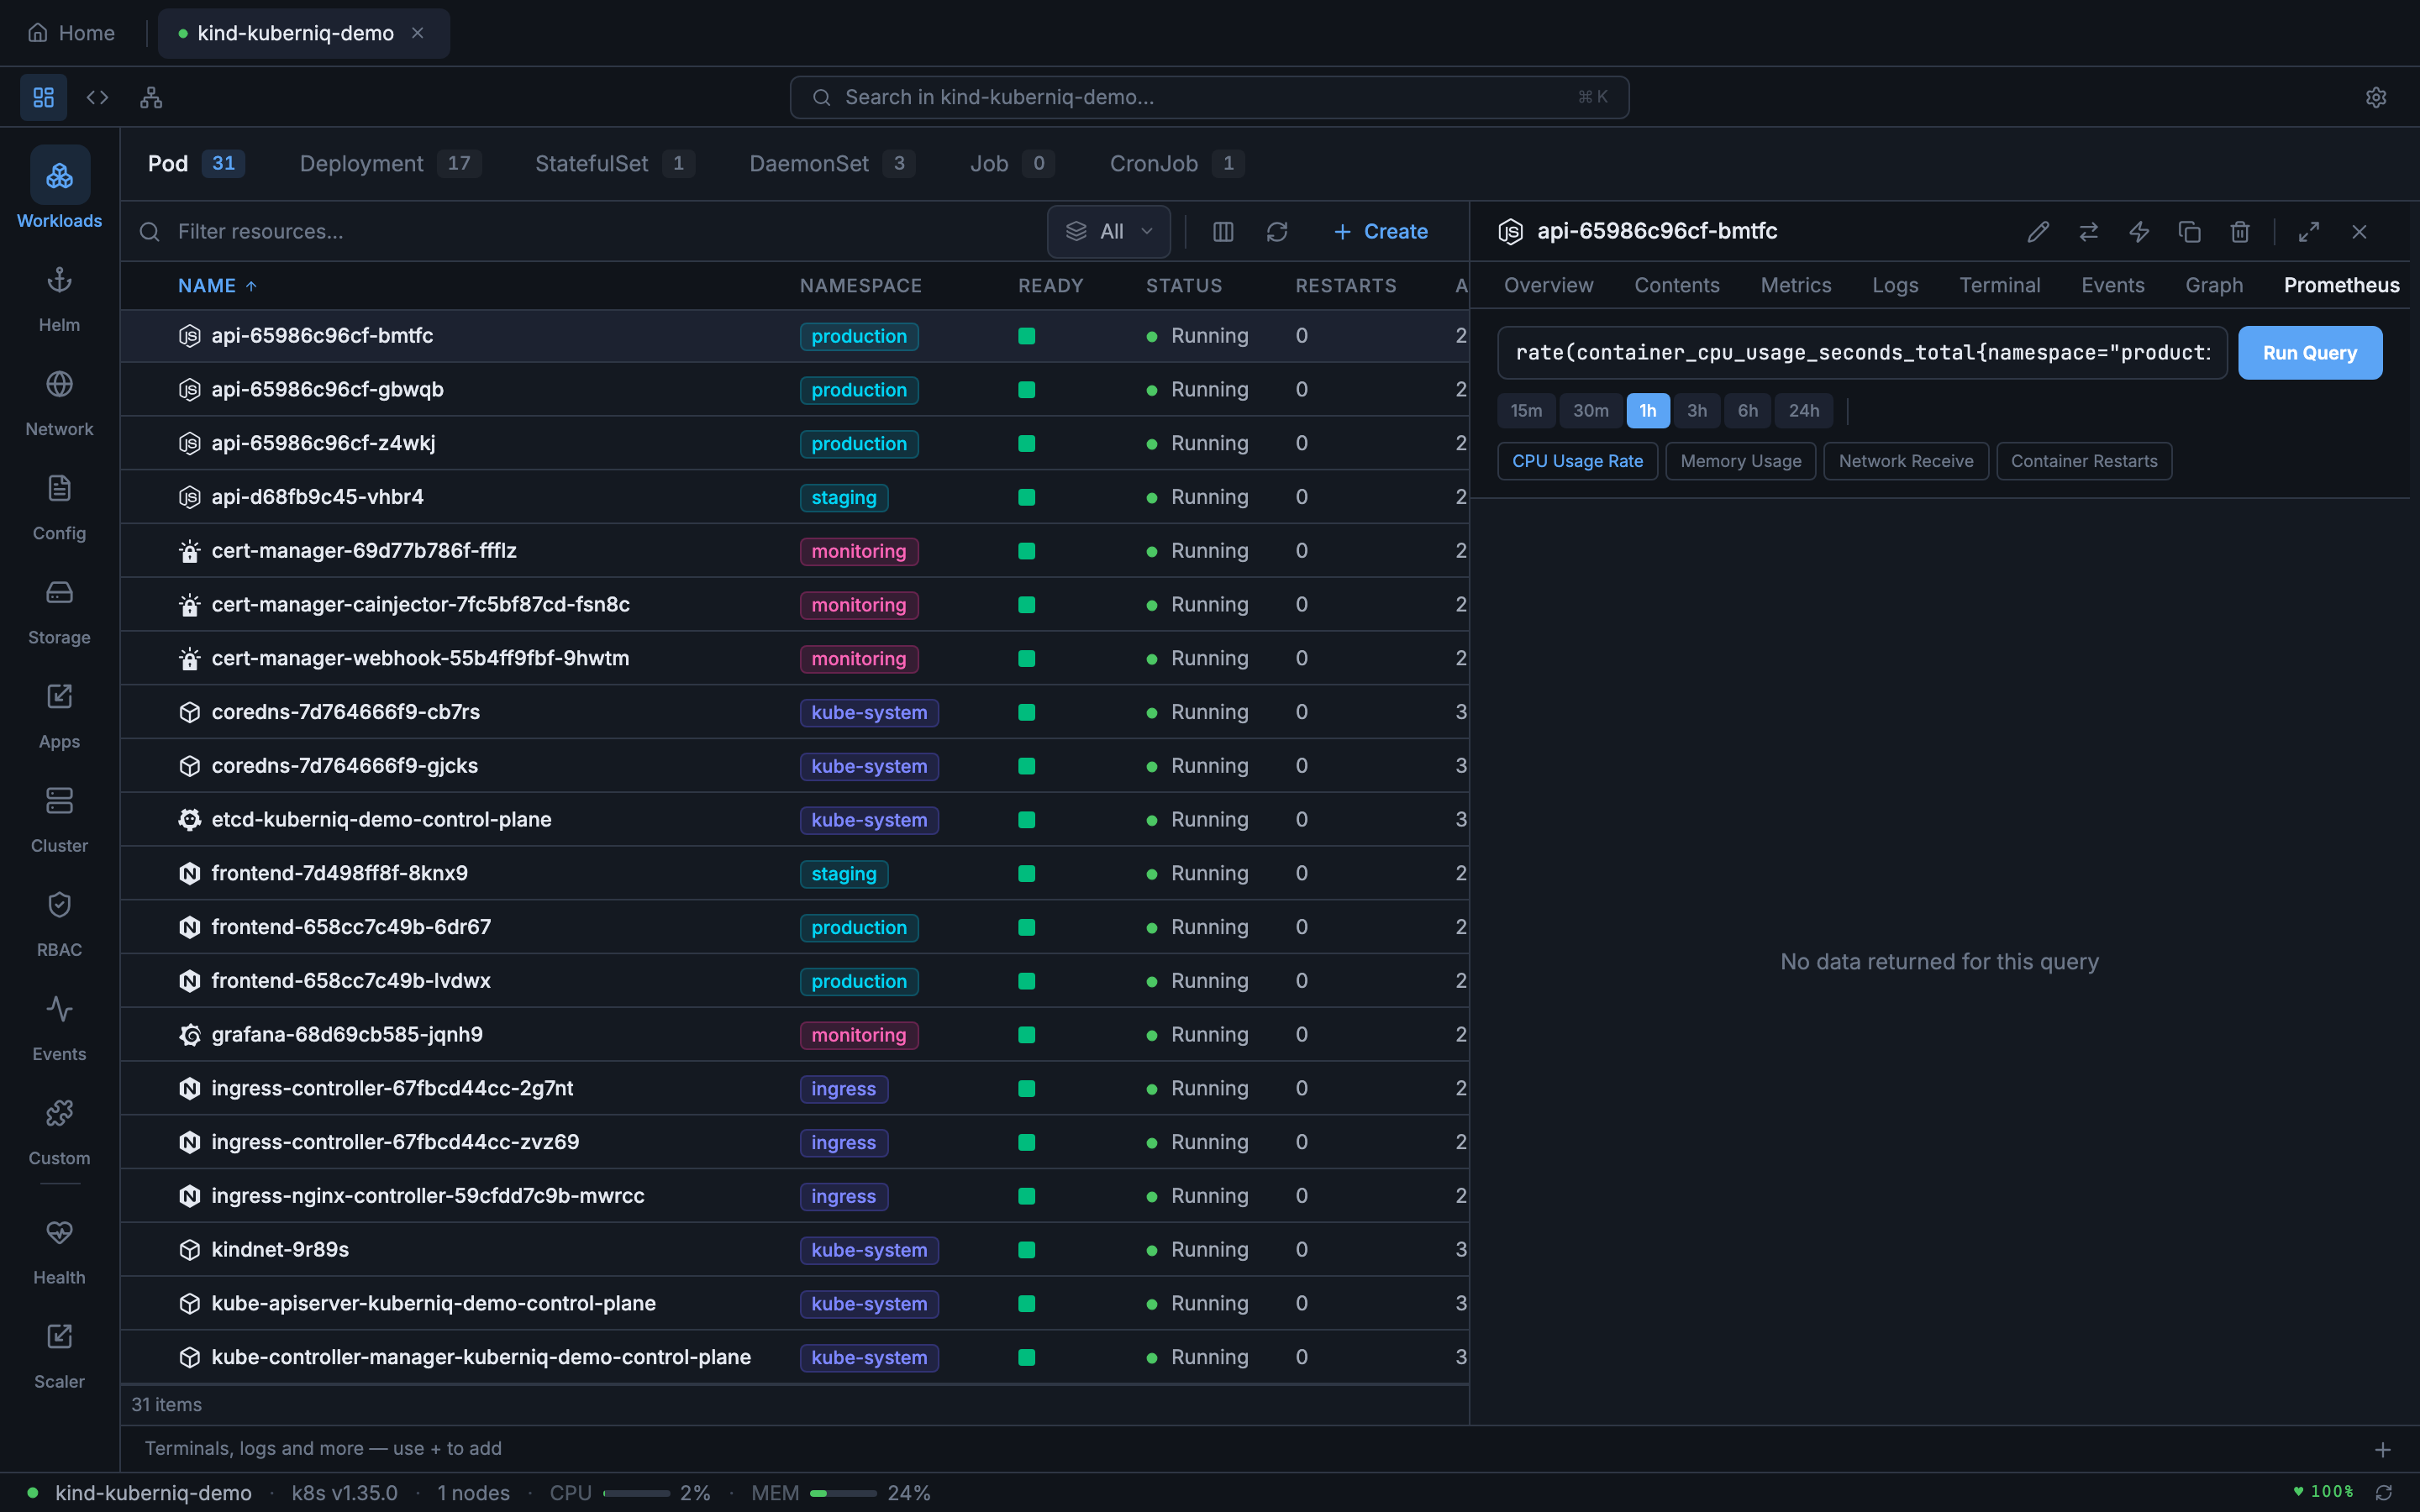Open the column layout icon

[x=1222, y=232]
